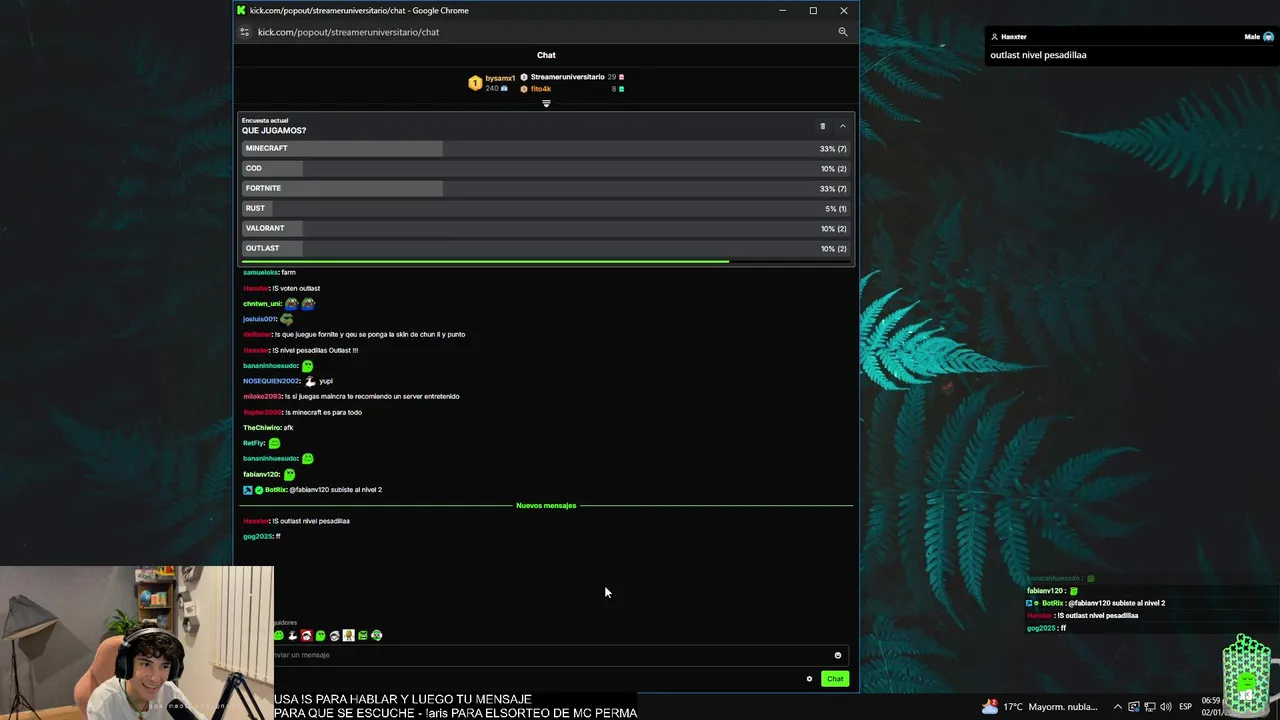Click bananinhuesudo's first green emote

(307, 366)
